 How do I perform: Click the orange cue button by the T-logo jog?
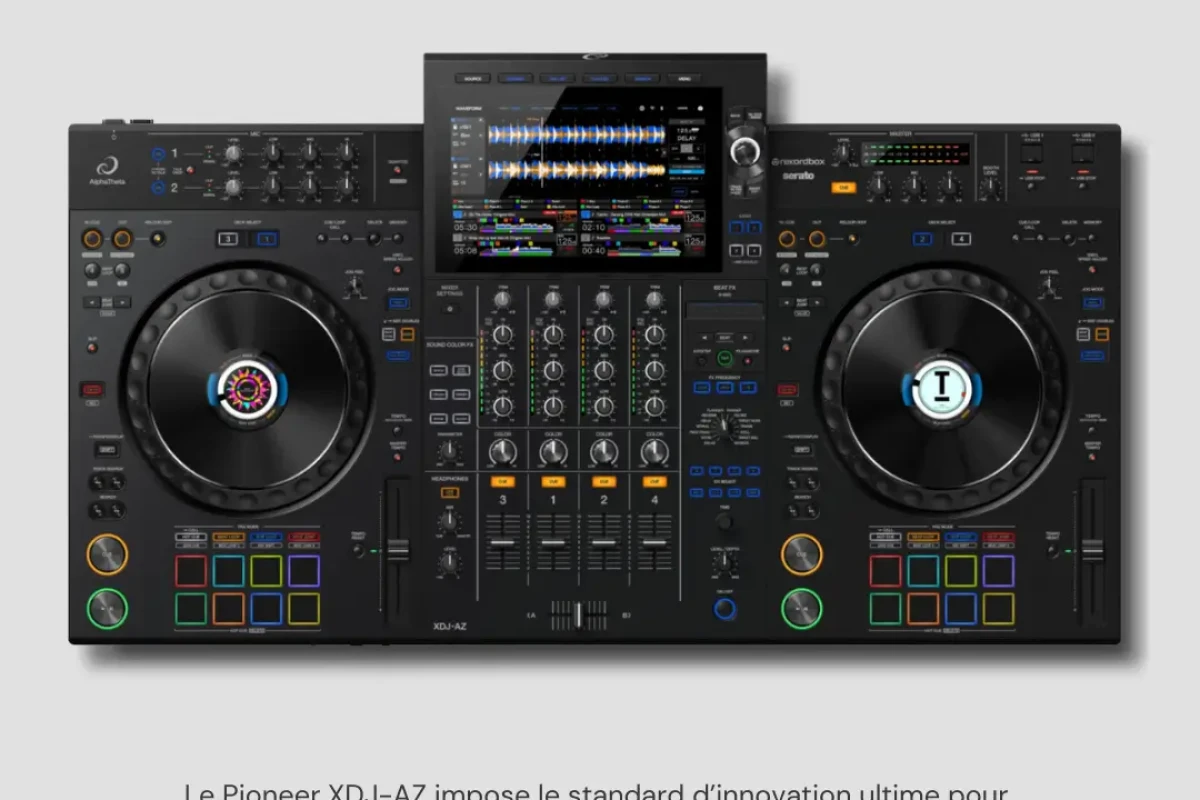801,554
